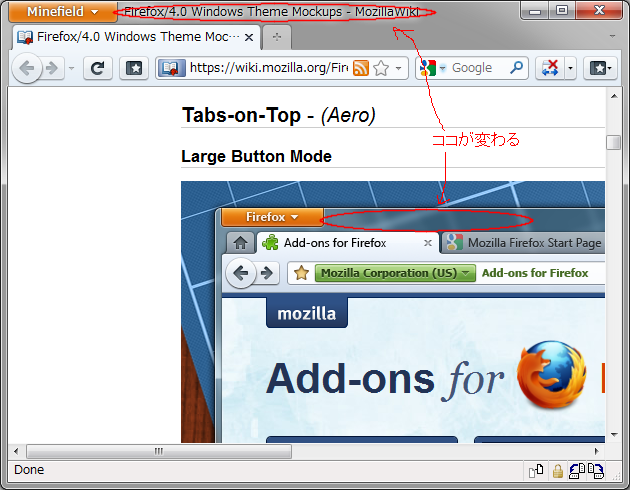Viewport: 630px width, 490px height.
Task: Minimize the Minefield window
Action: 535,11
